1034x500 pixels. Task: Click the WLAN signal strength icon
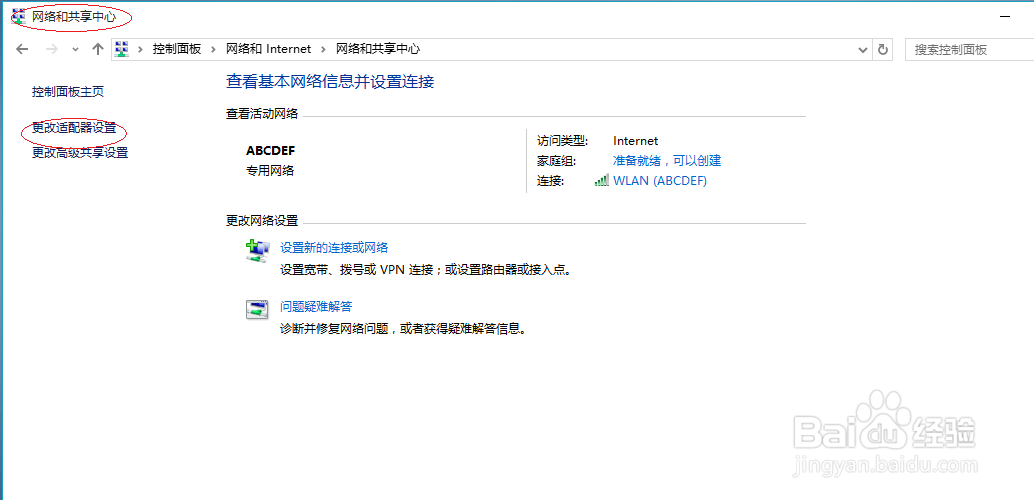[x=601, y=181]
